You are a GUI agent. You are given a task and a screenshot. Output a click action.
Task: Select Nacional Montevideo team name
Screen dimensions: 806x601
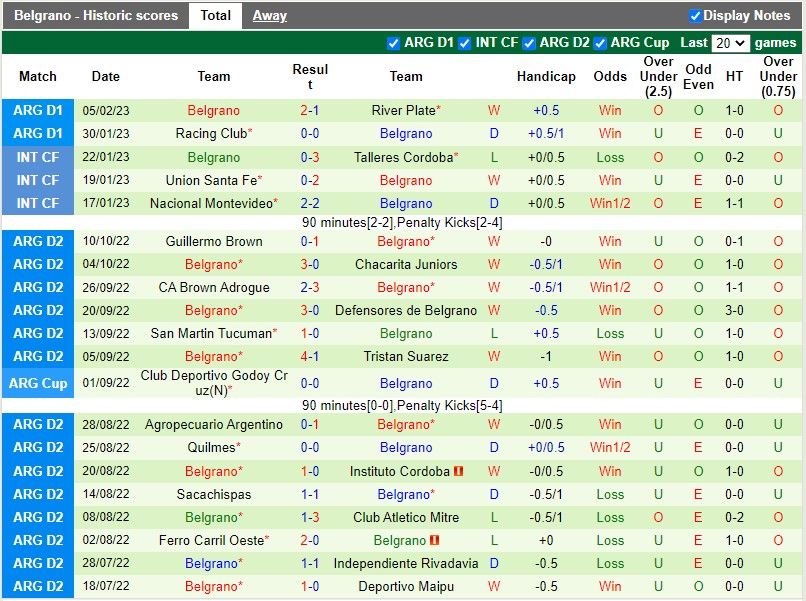click(210, 203)
